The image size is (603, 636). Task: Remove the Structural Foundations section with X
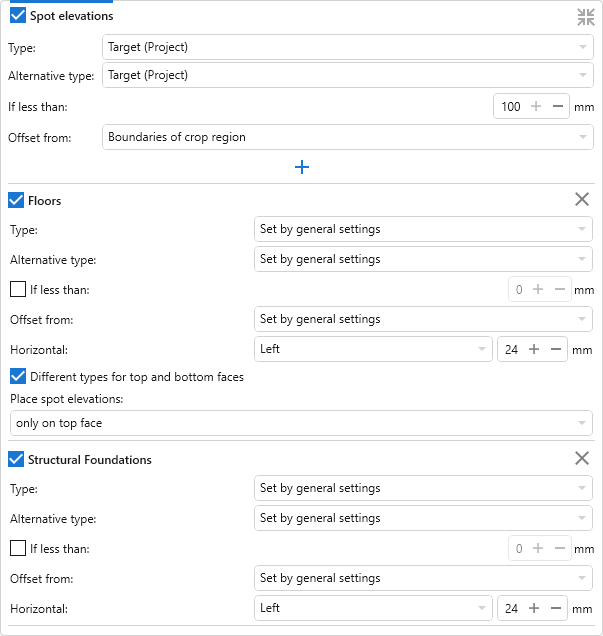[x=582, y=459]
